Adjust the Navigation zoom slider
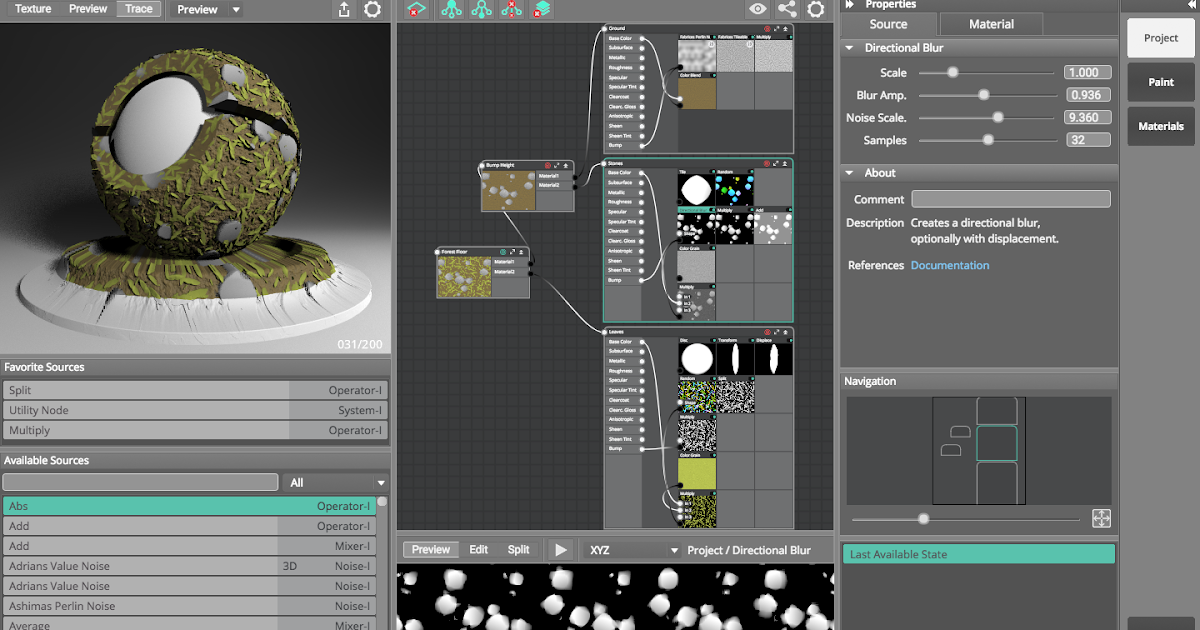Screen dimensions: 1200x630 click(966, 519)
